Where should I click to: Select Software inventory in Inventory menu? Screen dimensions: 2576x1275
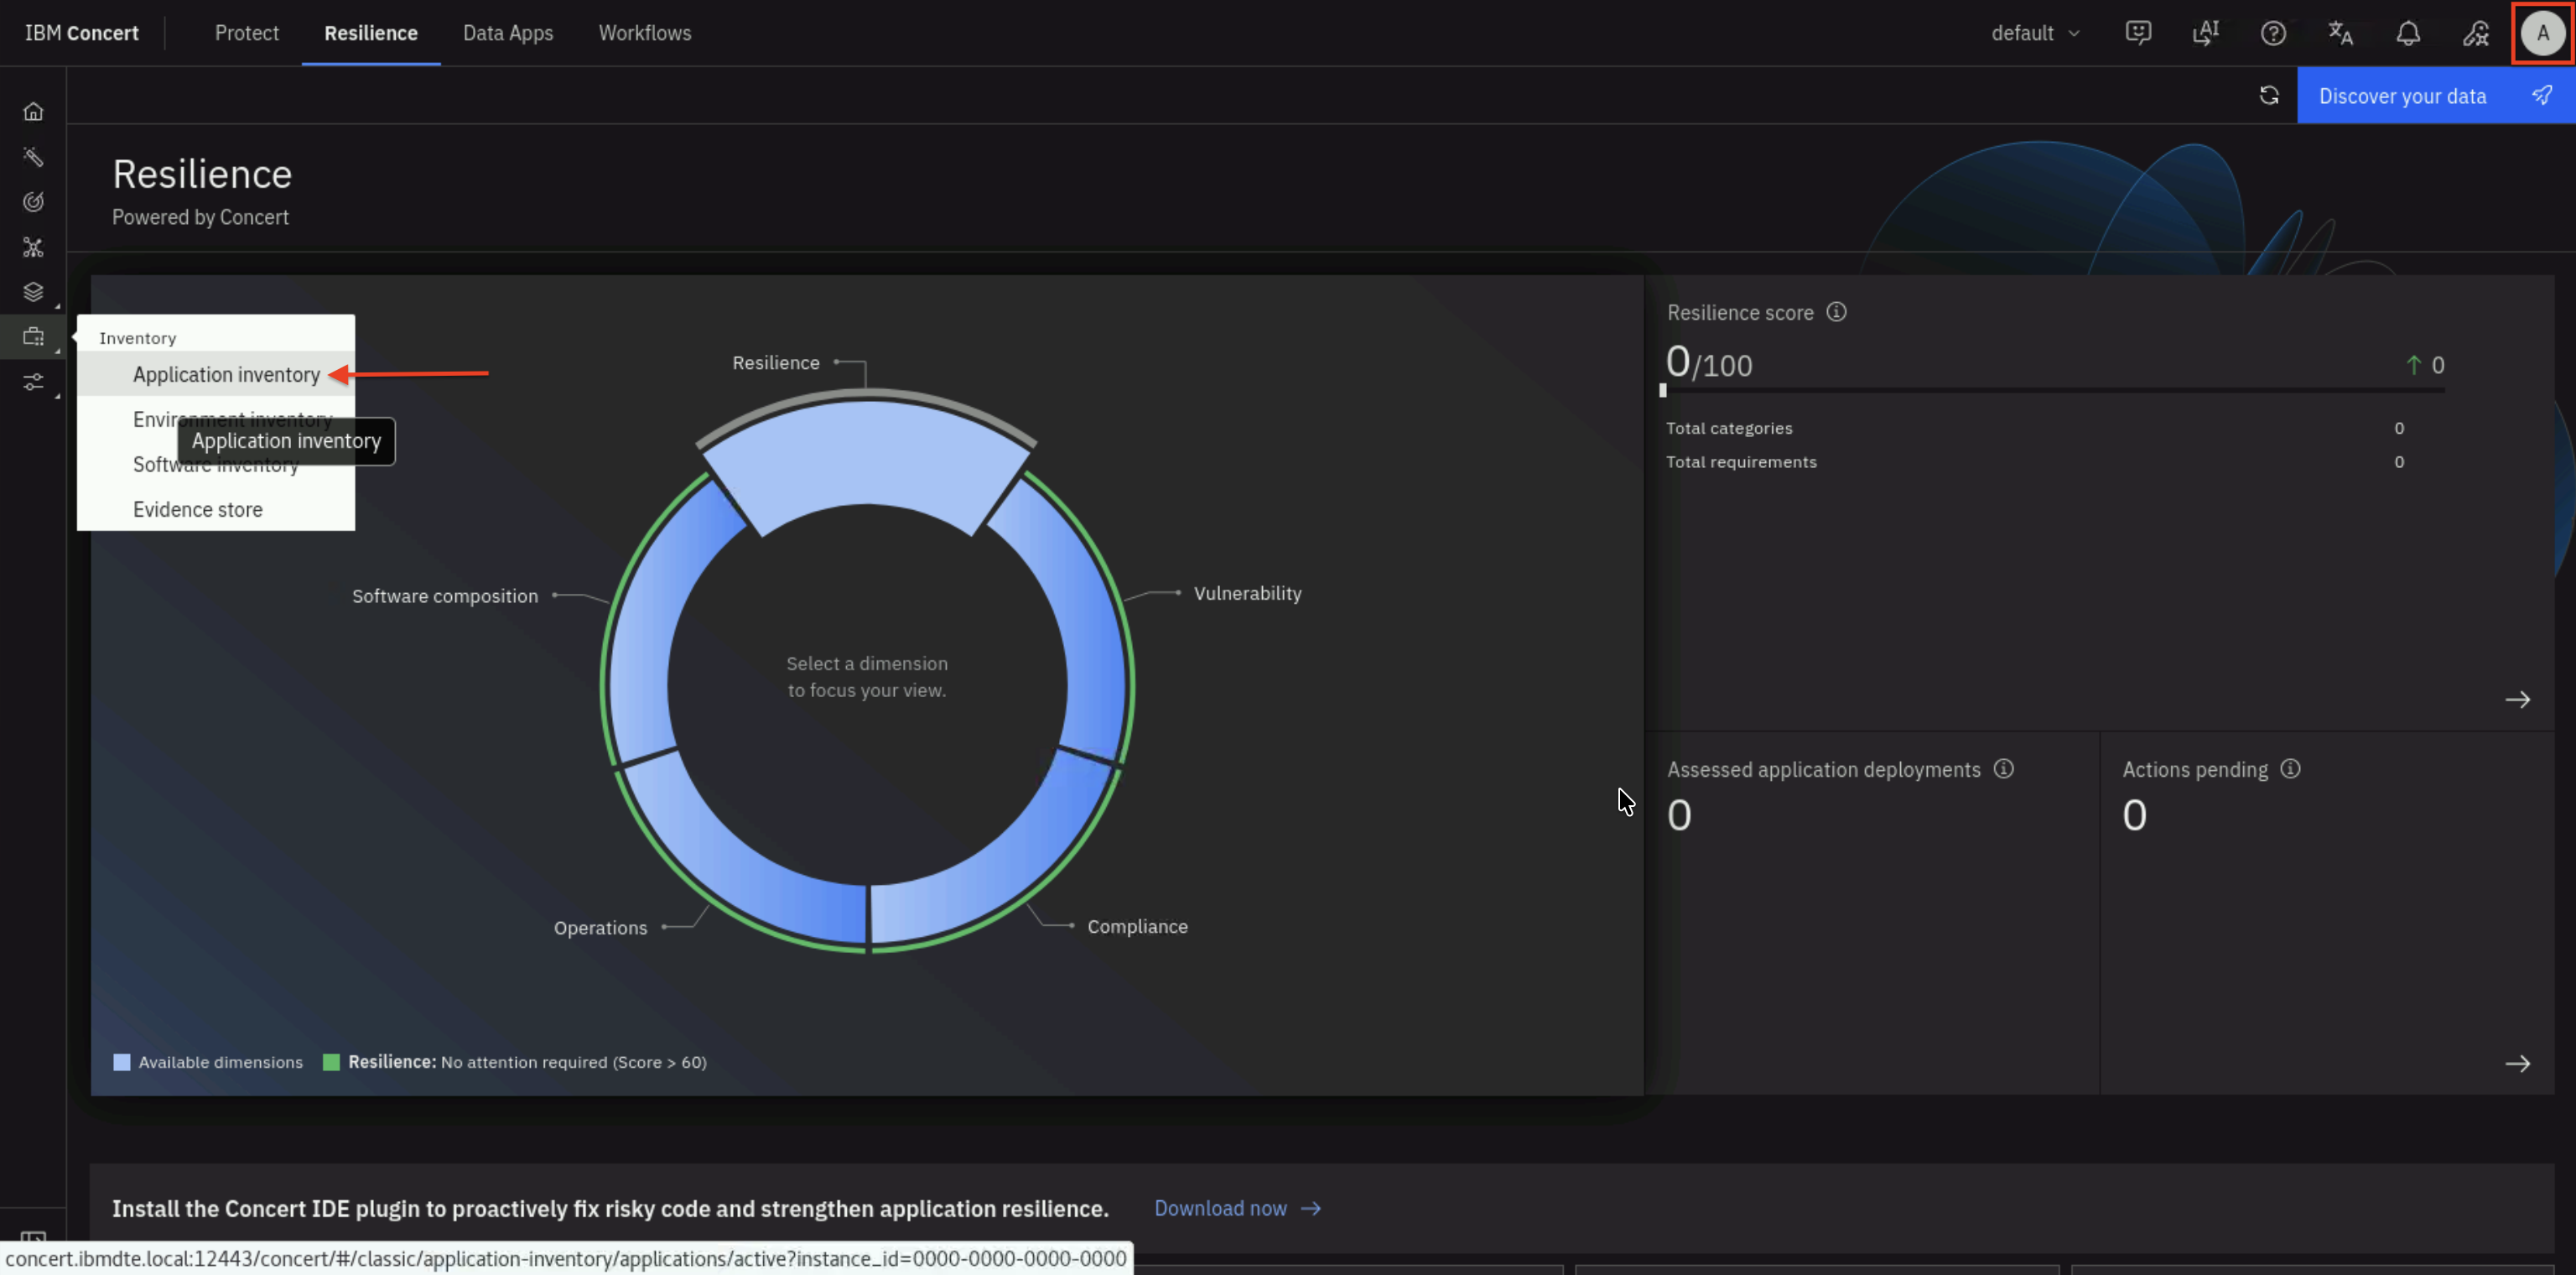(x=216, y=464)
